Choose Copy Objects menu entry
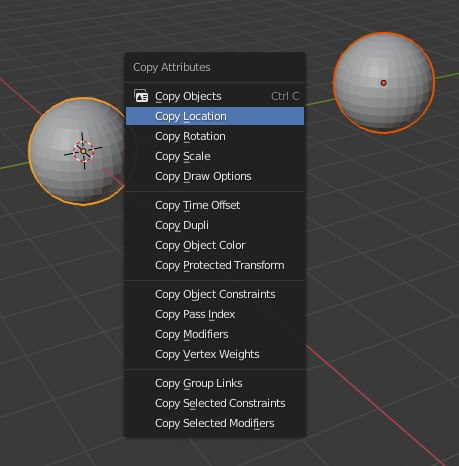 click(215, 96)
